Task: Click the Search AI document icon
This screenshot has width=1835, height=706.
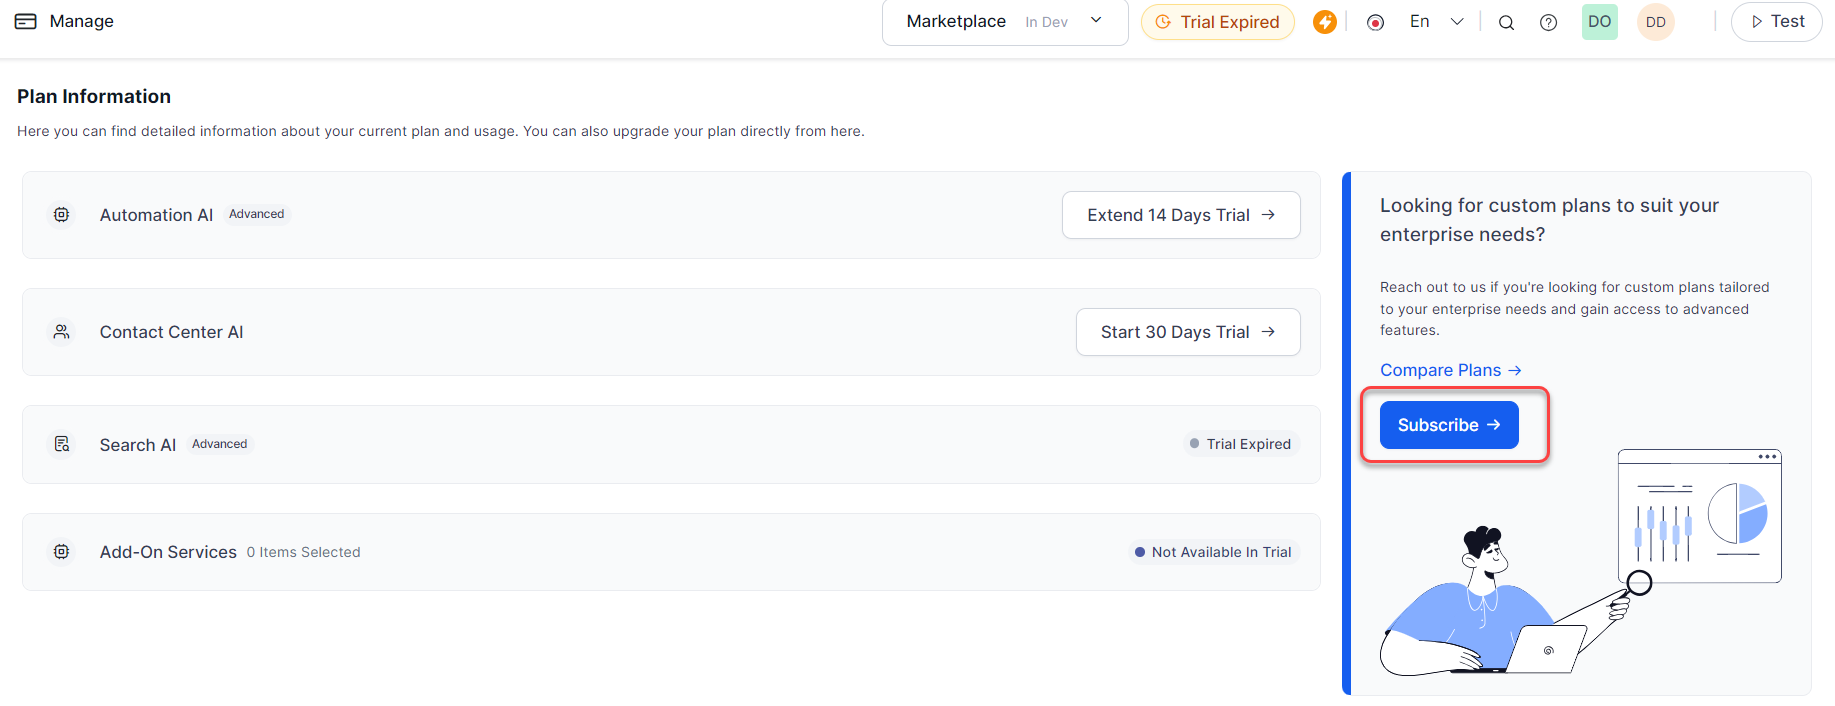Action: 62,444
